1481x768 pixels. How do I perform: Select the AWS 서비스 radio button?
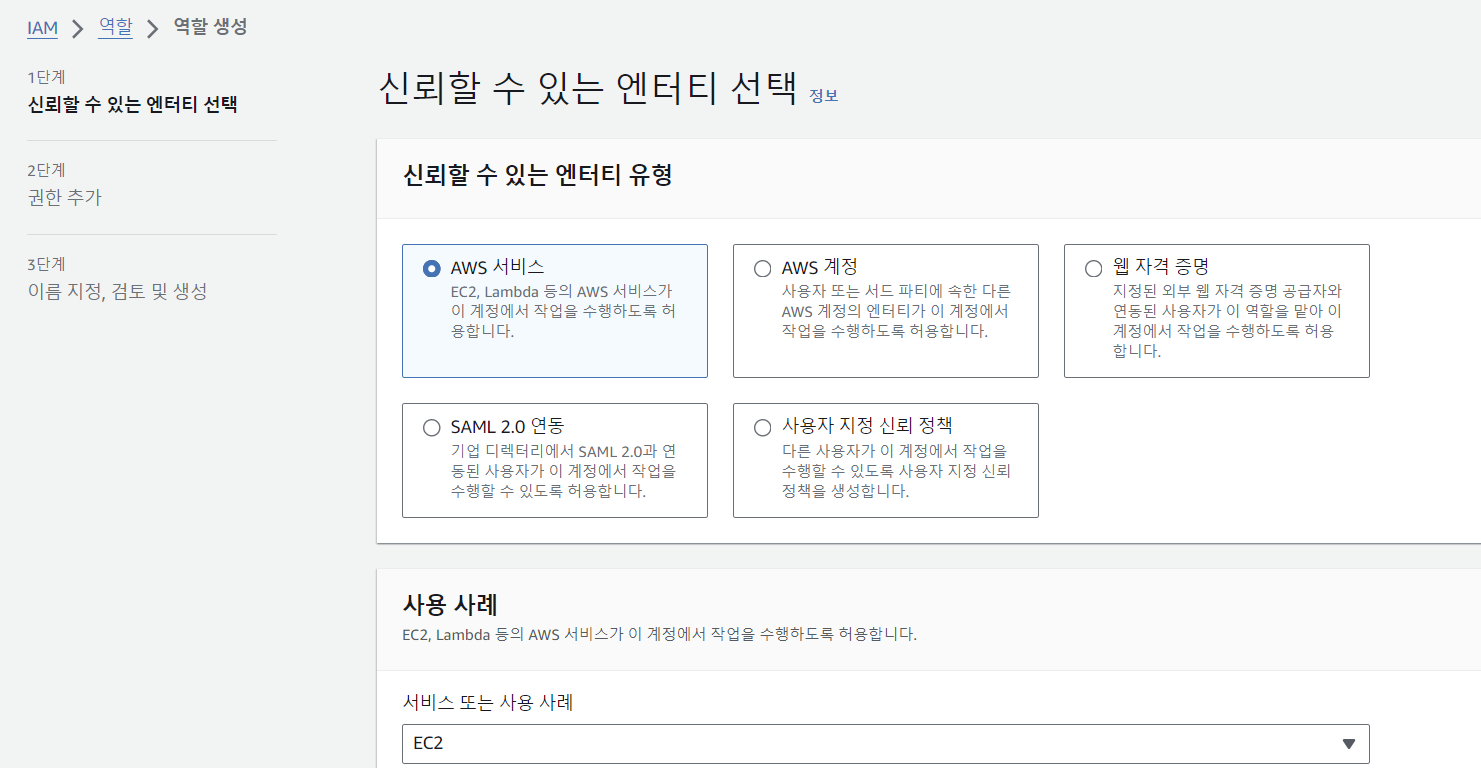tap(431, 268)
